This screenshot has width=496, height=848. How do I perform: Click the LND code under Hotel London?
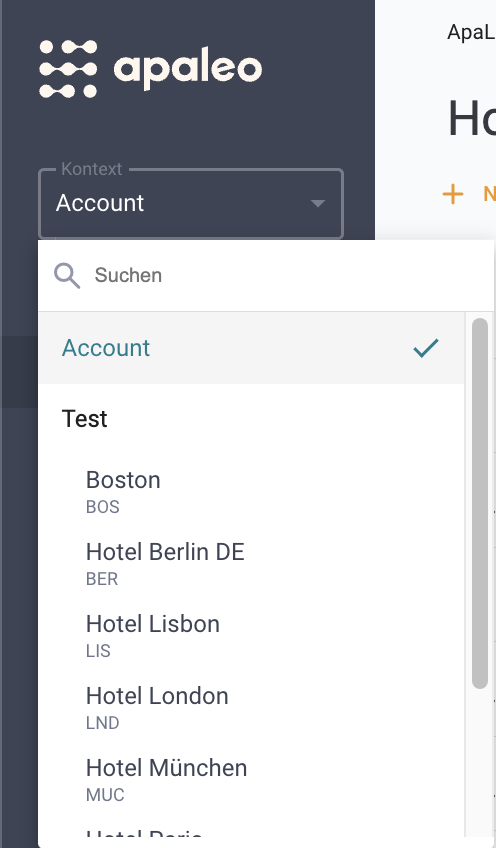[x=102, y=723]
